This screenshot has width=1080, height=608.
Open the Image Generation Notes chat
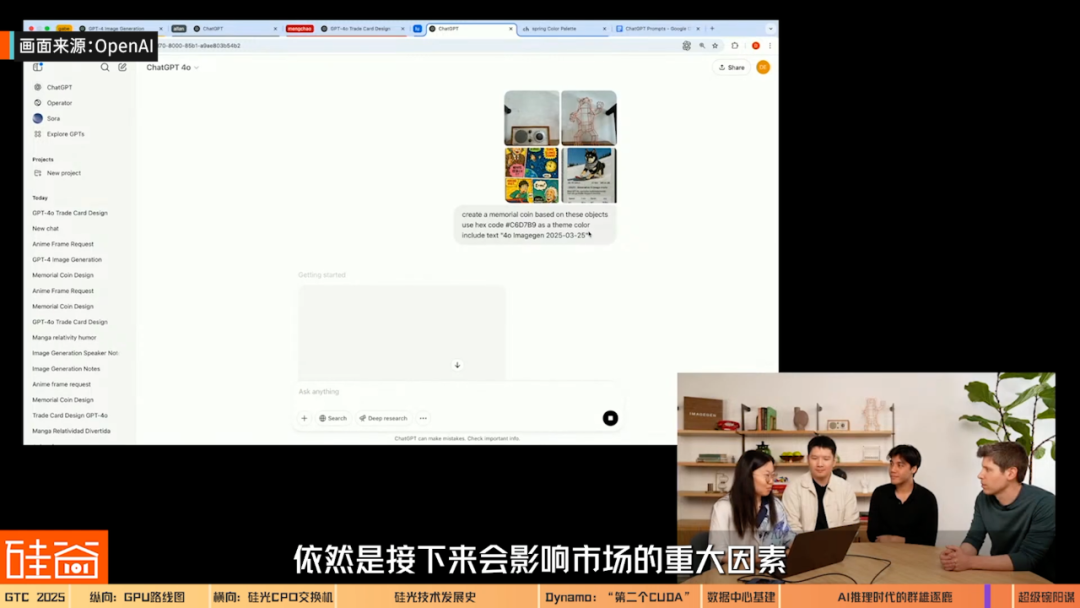point(66,369)
